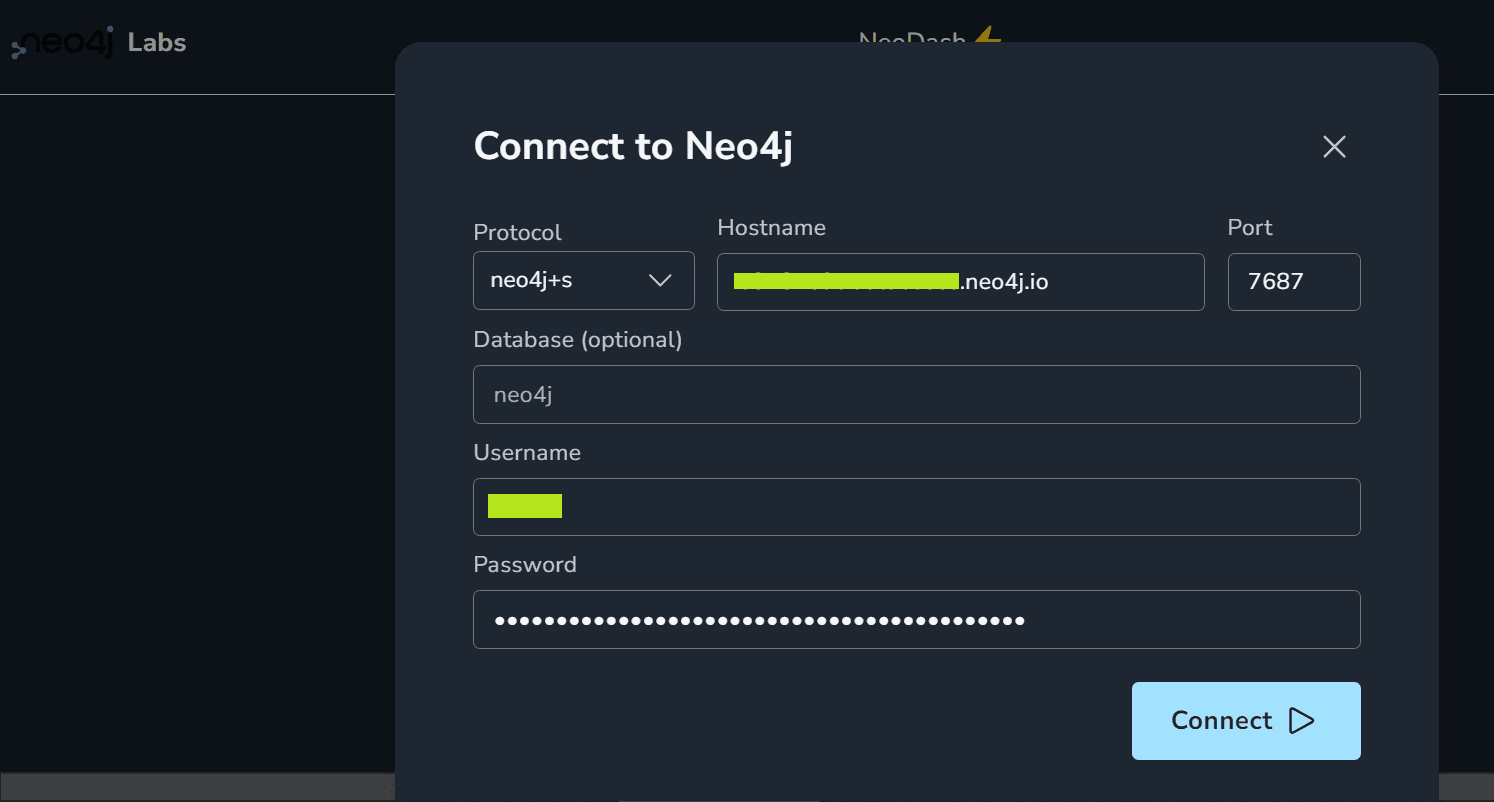Click the neo4j logo in header
This screenshot has width=1494, height=802.
(x=64, y=44)
